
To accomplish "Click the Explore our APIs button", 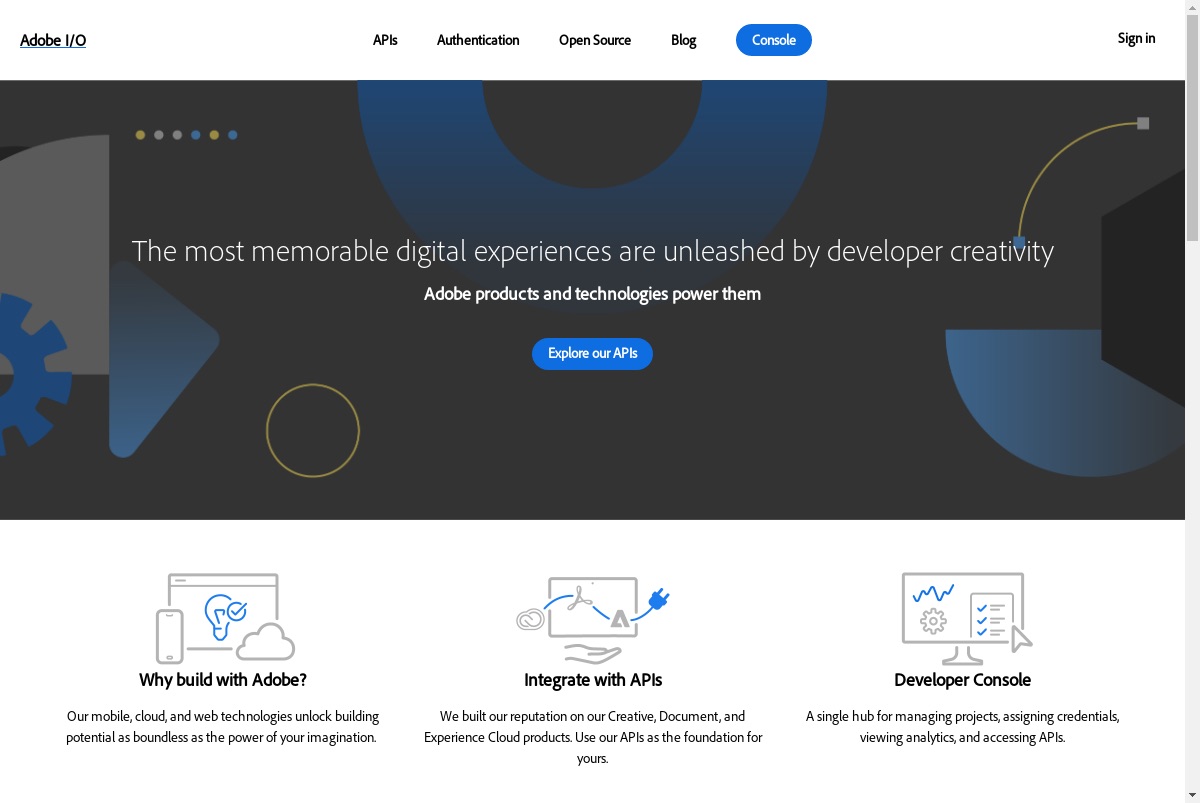I will click(x=592, y=353).
